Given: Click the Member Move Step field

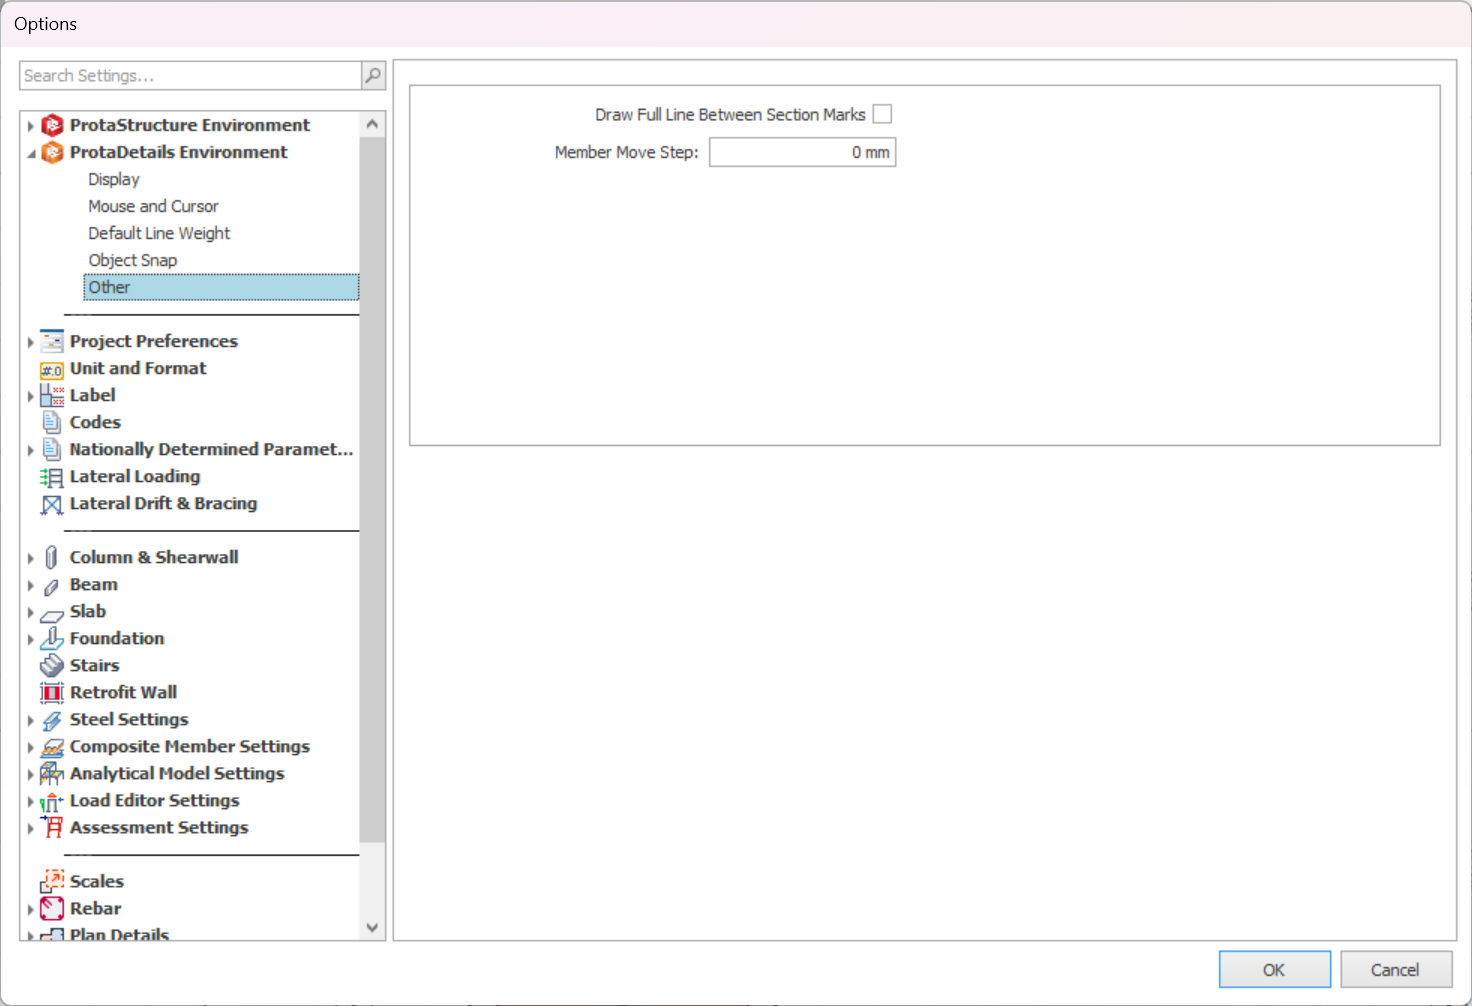Looking at the screenshot, I should click(802, 152).
